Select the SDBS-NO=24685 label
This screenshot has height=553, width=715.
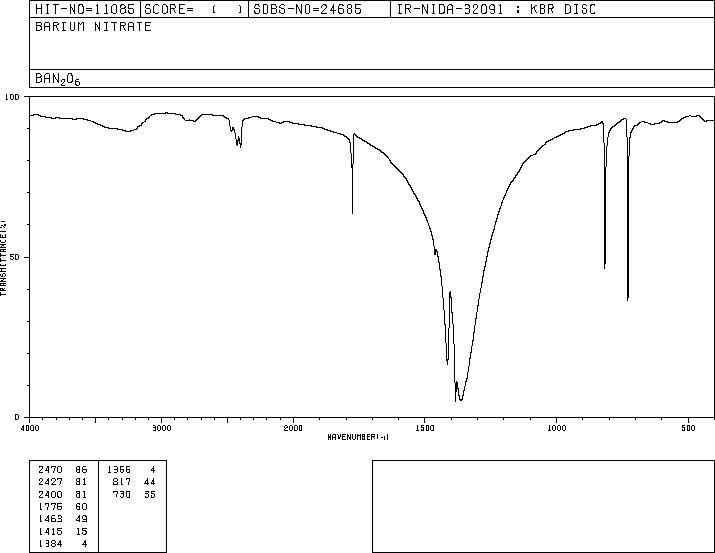307,9
